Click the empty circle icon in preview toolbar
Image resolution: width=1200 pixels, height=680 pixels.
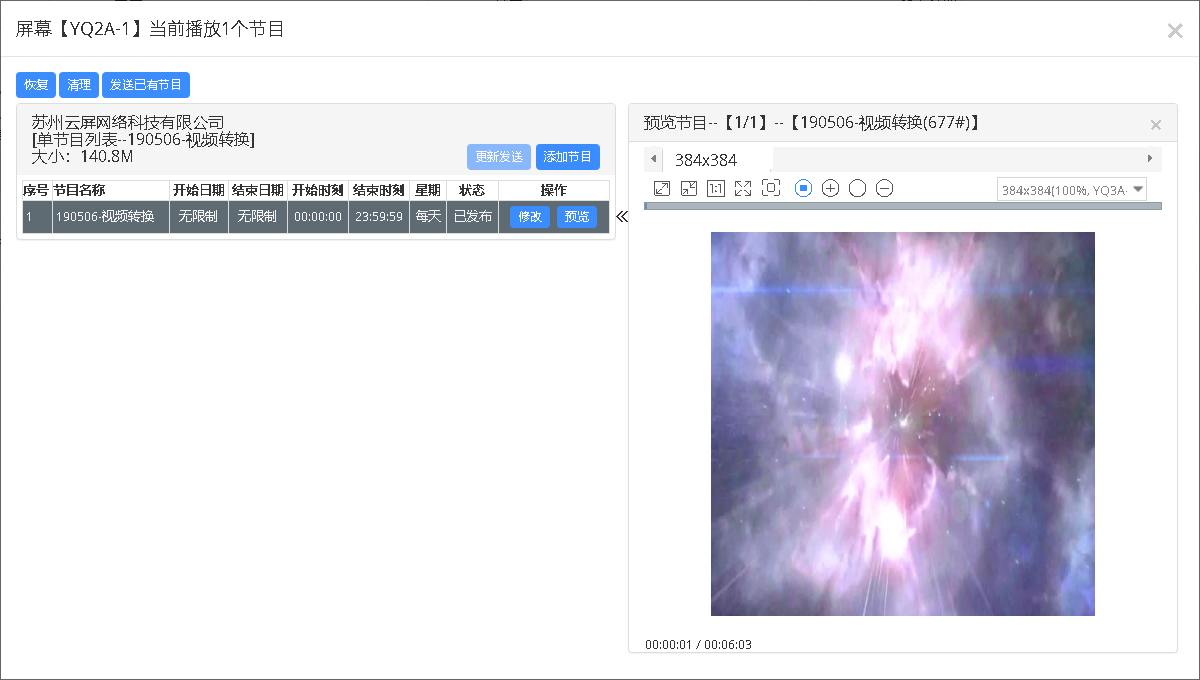[857, 188]
